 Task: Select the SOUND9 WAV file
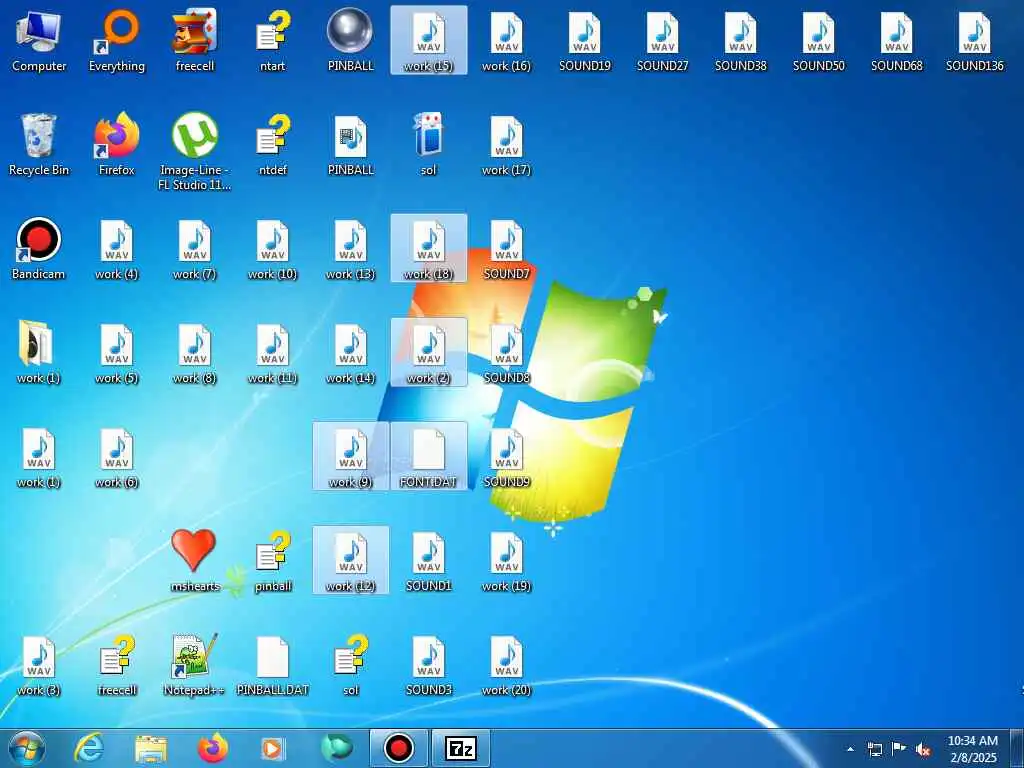click(506, 456)
